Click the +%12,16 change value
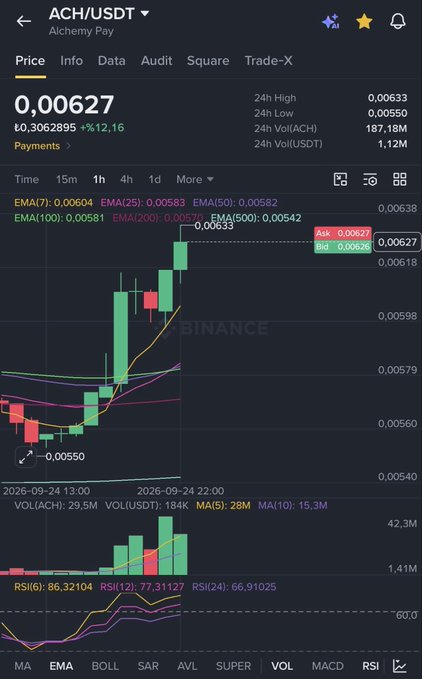Screen dimensions: 422x679 pos(102,128)
